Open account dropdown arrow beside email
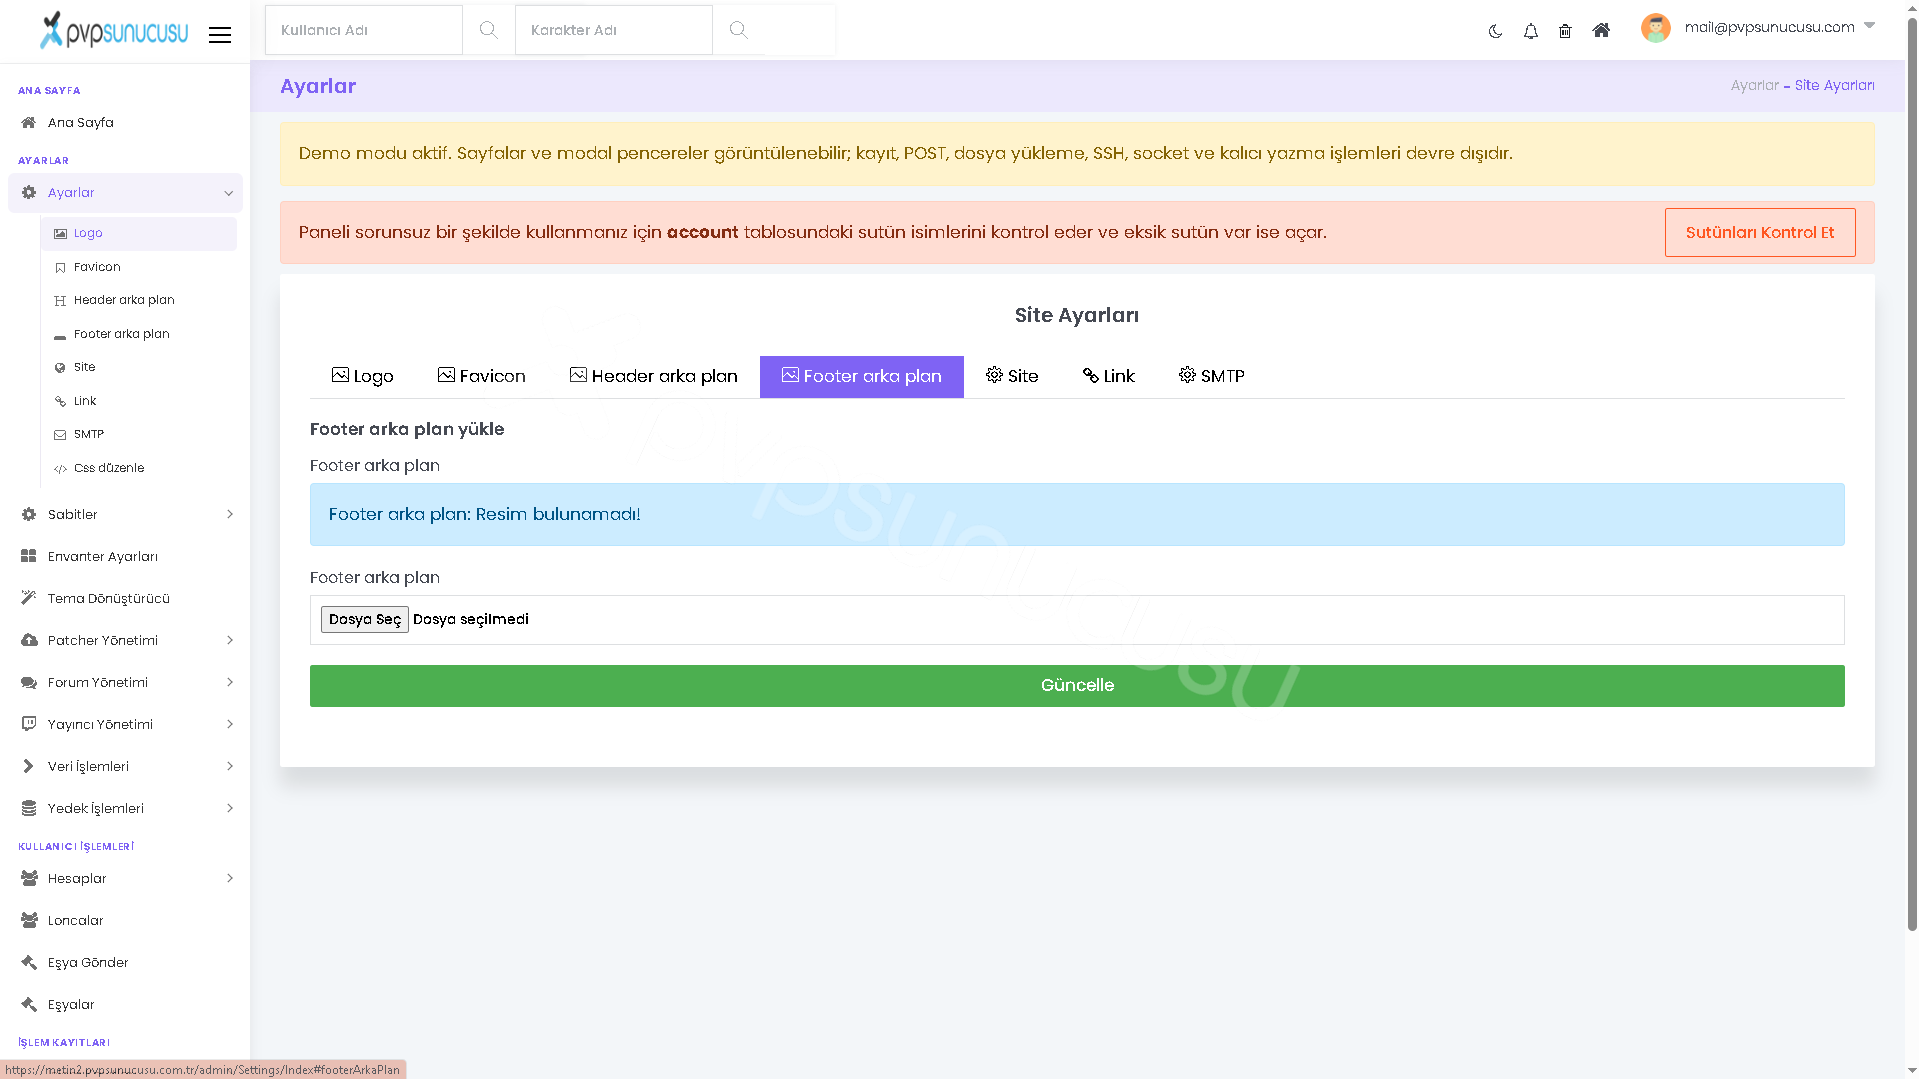The width and height of the screenshot is (1919, 1079). click(x=1869, y=26)
